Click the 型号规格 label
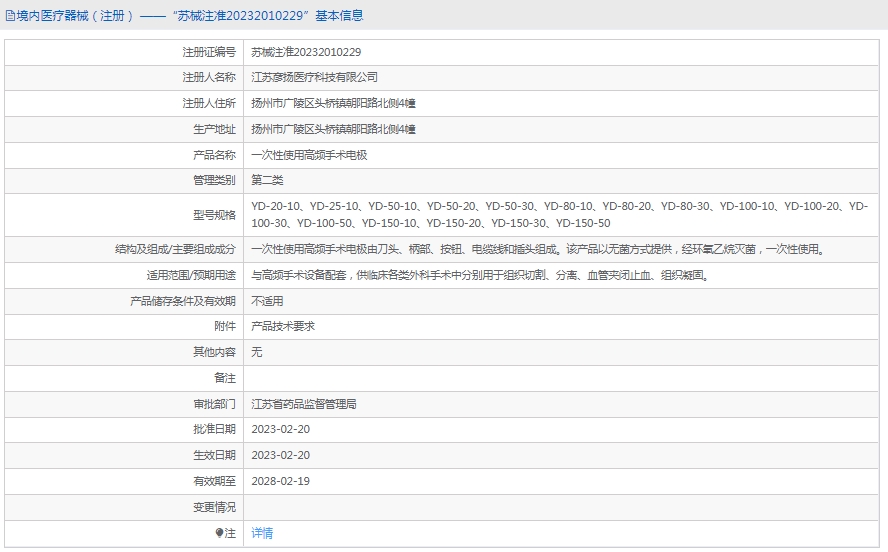This screenshot has height=552, width=888. click(x=214, y=215)
